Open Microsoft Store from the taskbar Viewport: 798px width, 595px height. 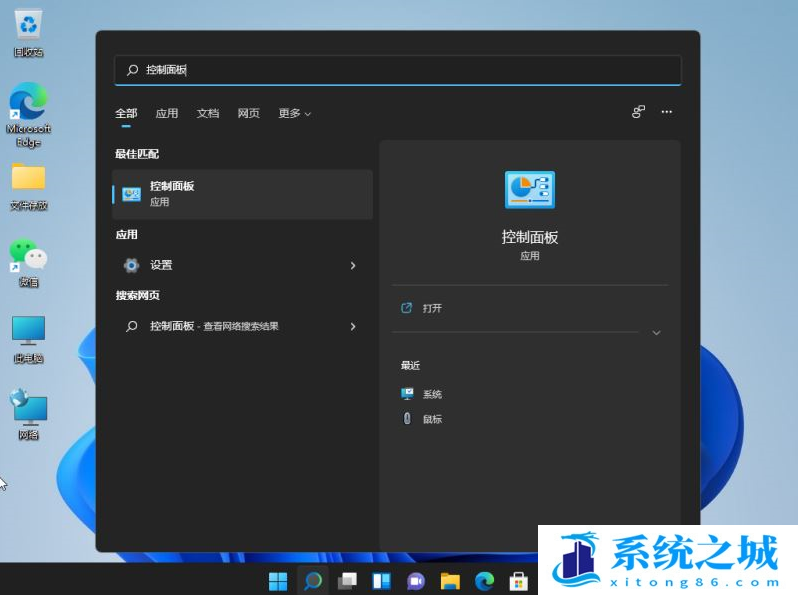(518, 581)
